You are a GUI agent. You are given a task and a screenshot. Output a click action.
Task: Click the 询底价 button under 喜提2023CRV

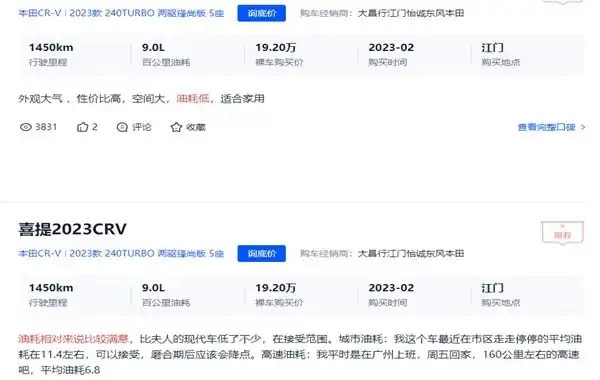click(x=261, y=253)
